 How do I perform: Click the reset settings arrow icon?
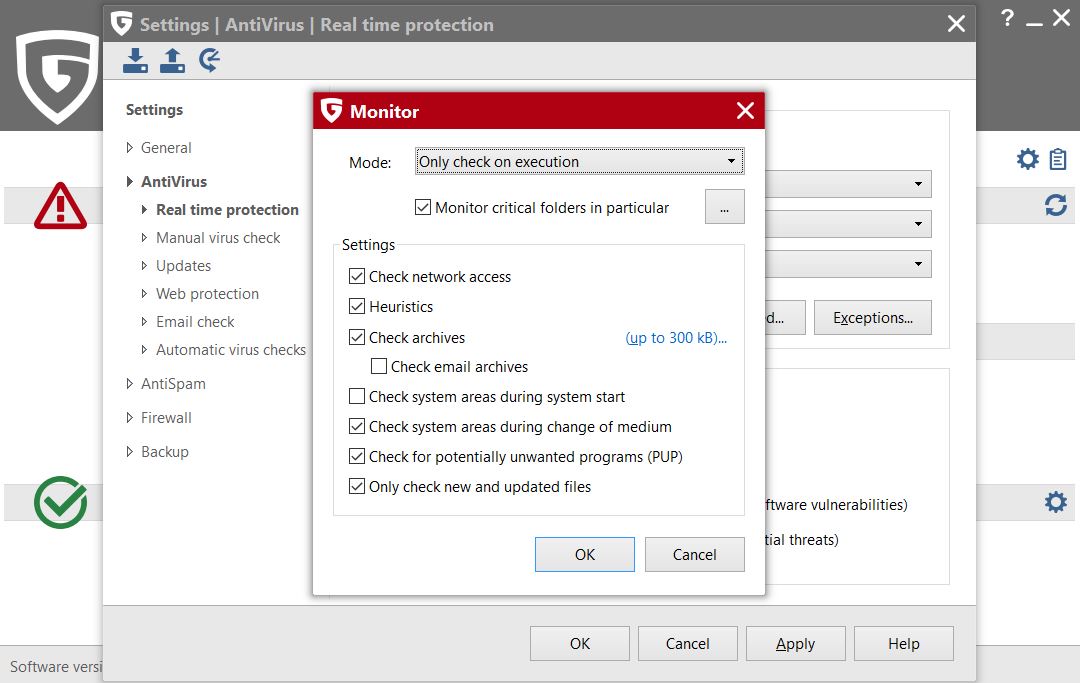coord(209,60)
